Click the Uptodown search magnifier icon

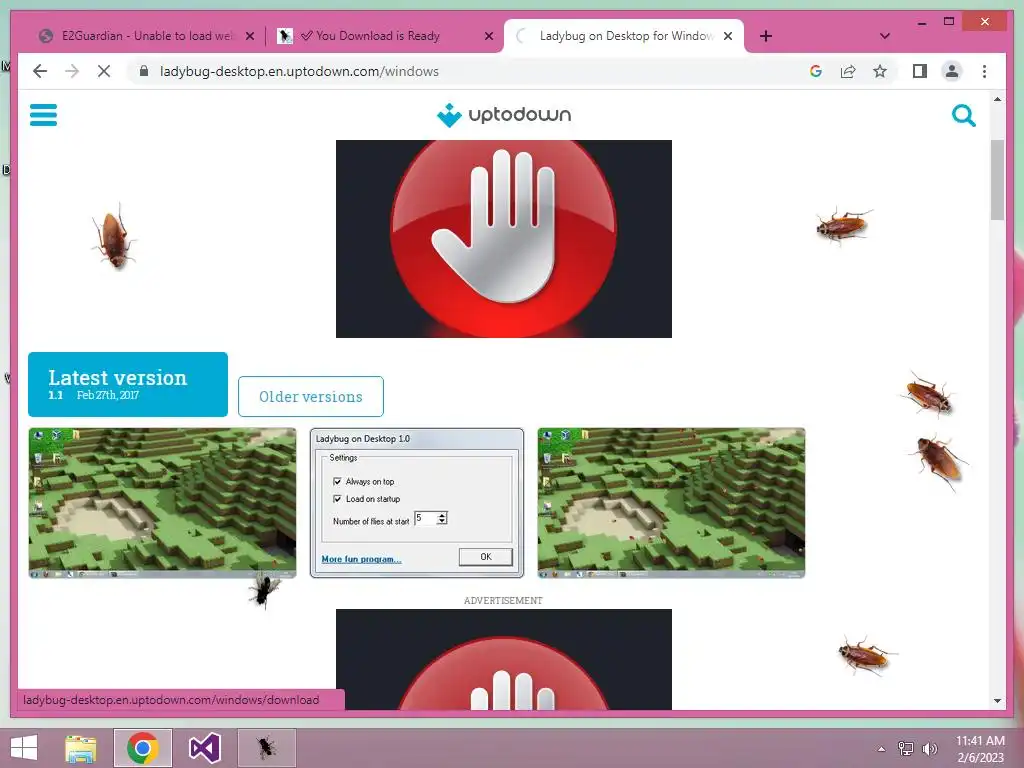[963, 116]
